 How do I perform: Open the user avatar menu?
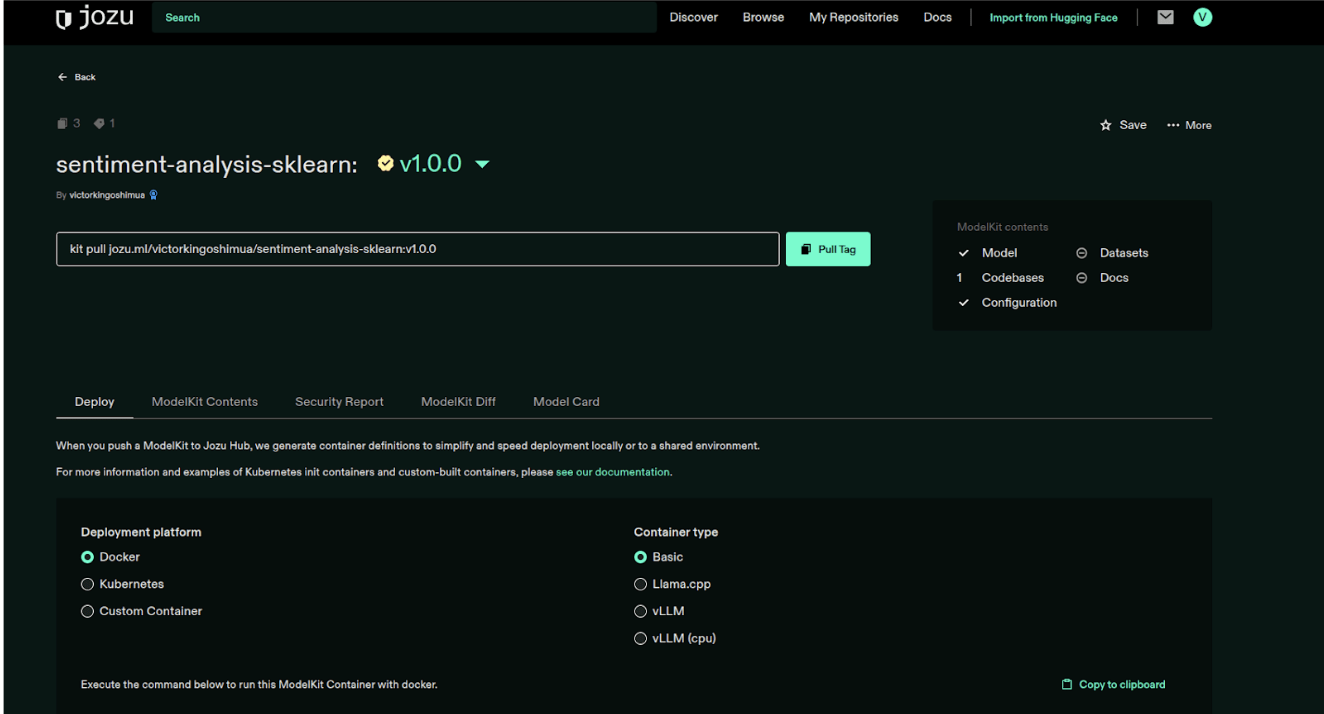pos(1203,17)
